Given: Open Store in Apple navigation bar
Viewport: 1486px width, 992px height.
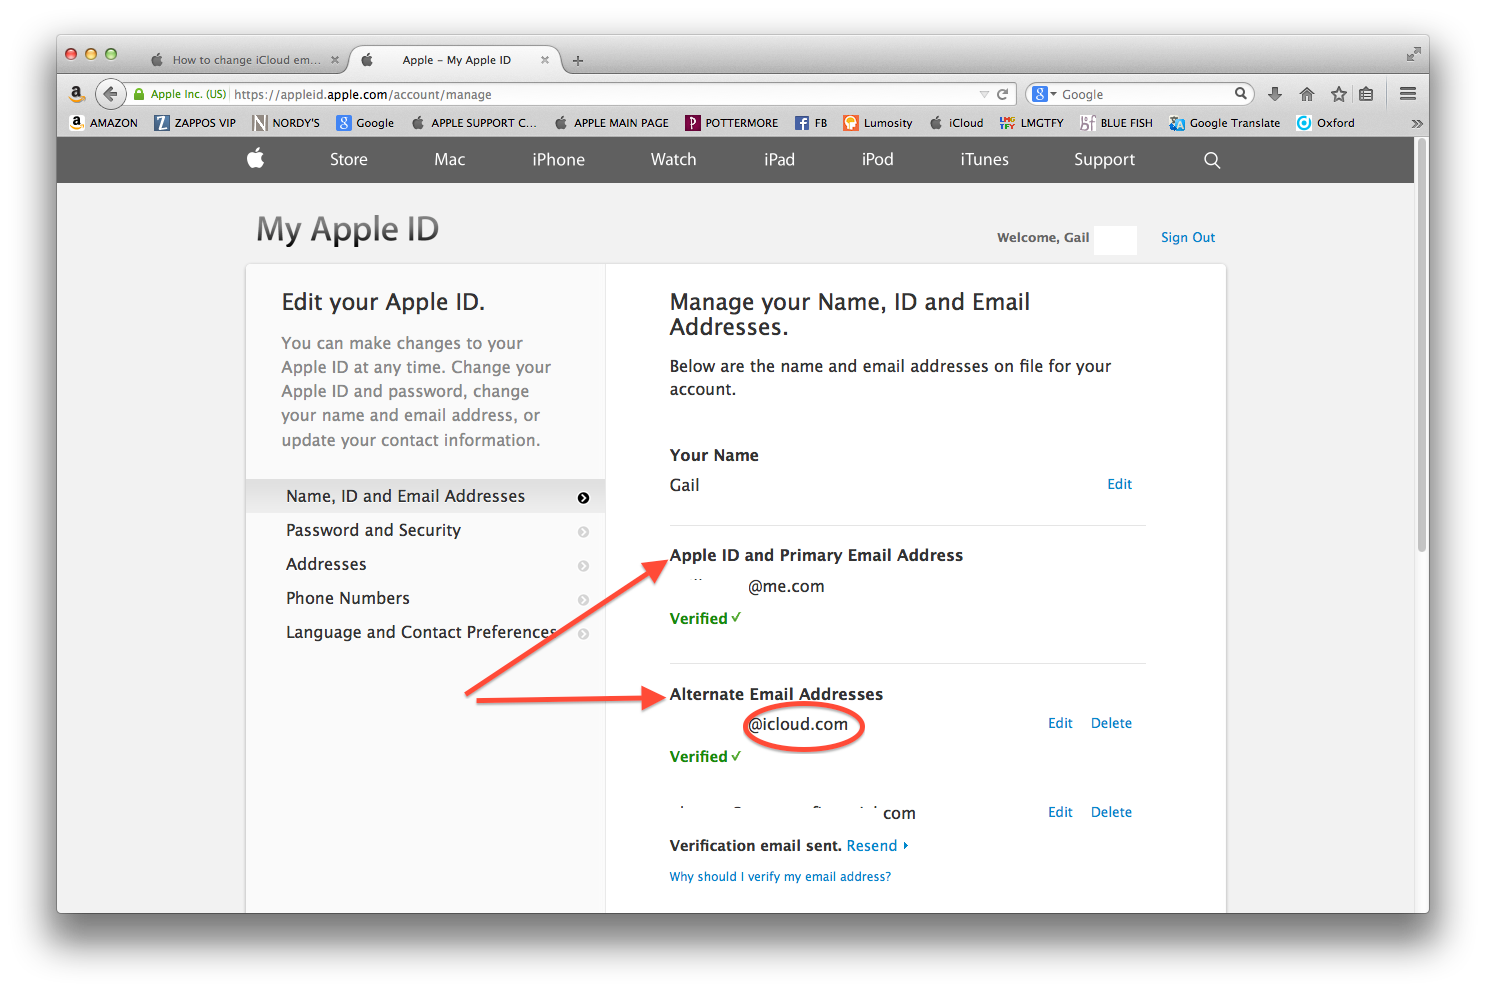Looking at the screenshot, I should pos(349,159).
